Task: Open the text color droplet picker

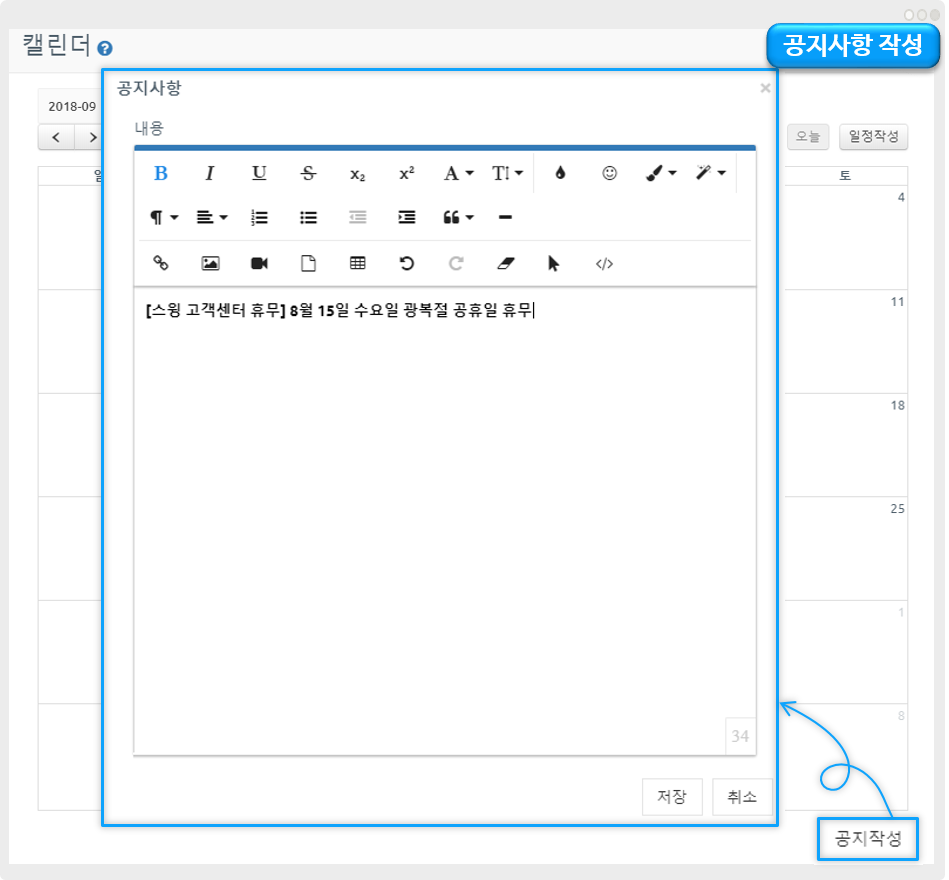Action: coord(560,173)
